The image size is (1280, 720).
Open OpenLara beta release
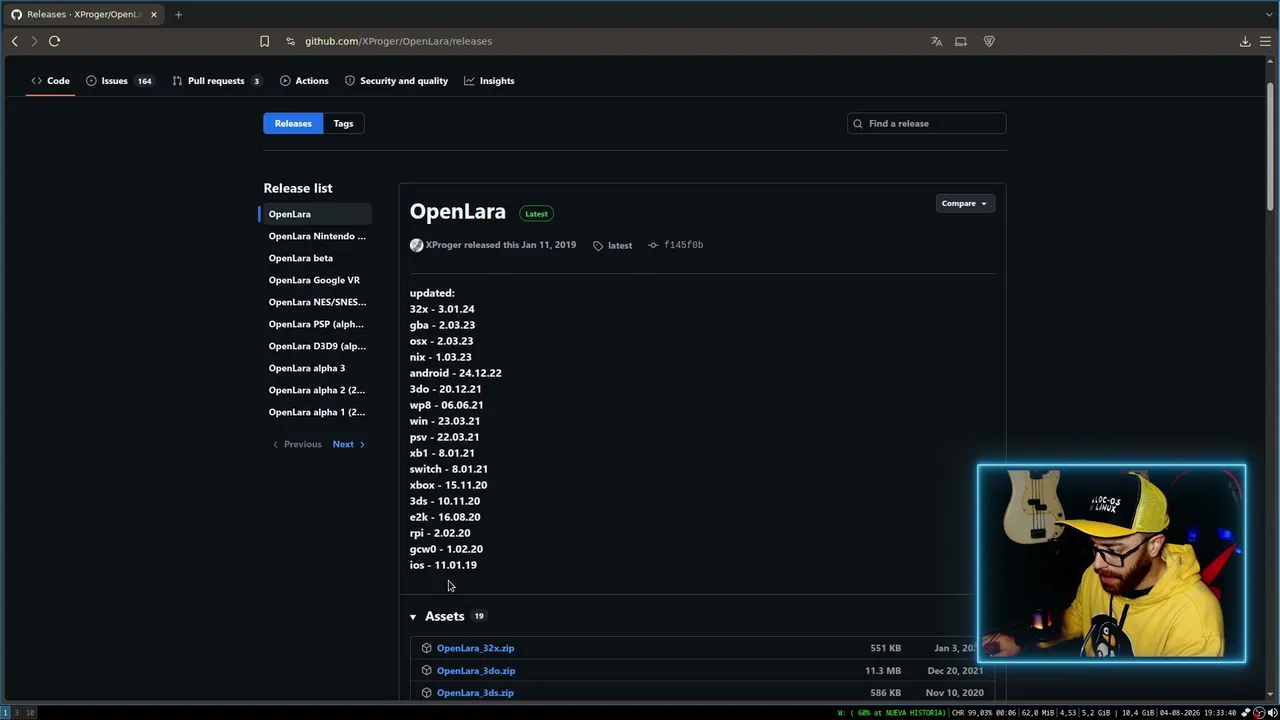300,258
